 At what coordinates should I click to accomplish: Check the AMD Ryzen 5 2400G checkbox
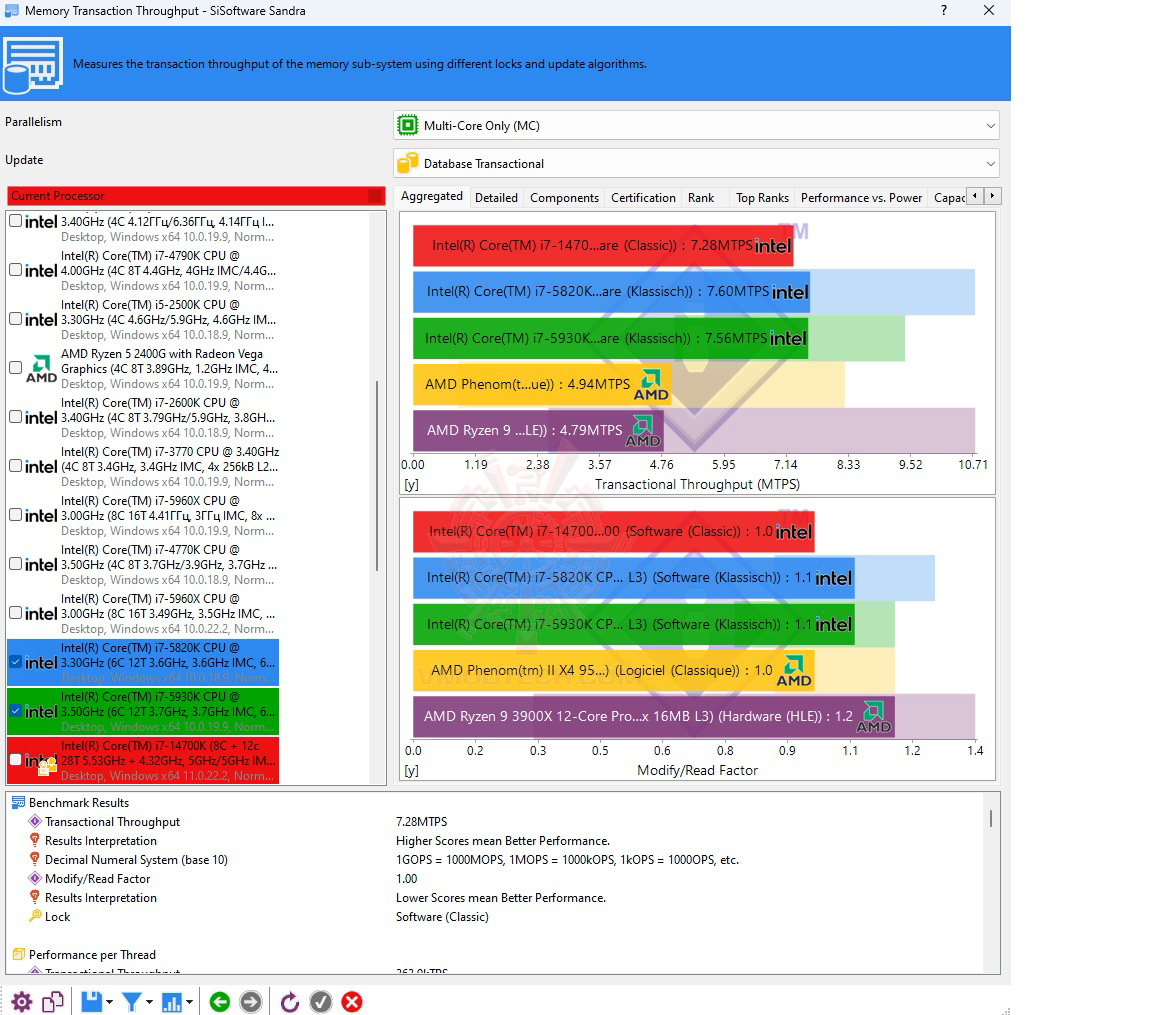click(x=15, y=368)
